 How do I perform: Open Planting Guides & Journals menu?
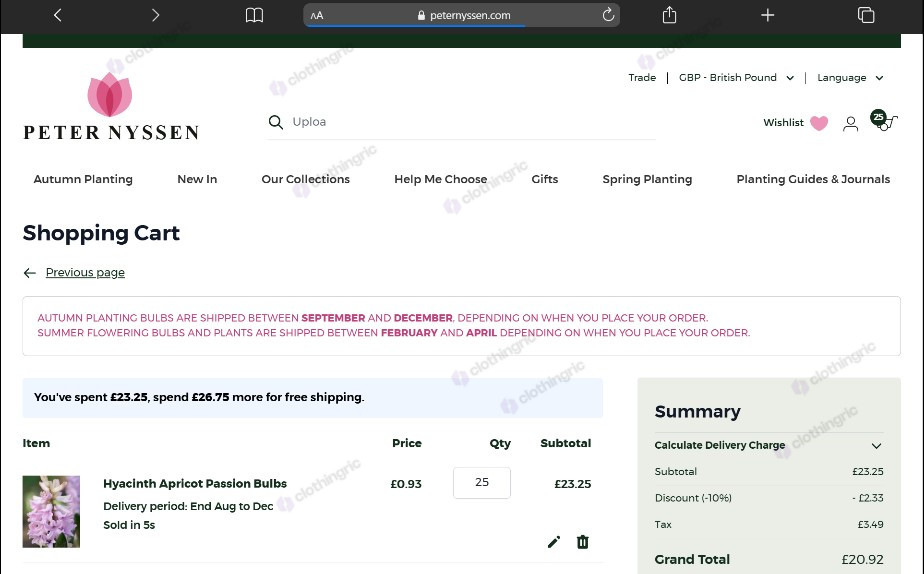813,179
